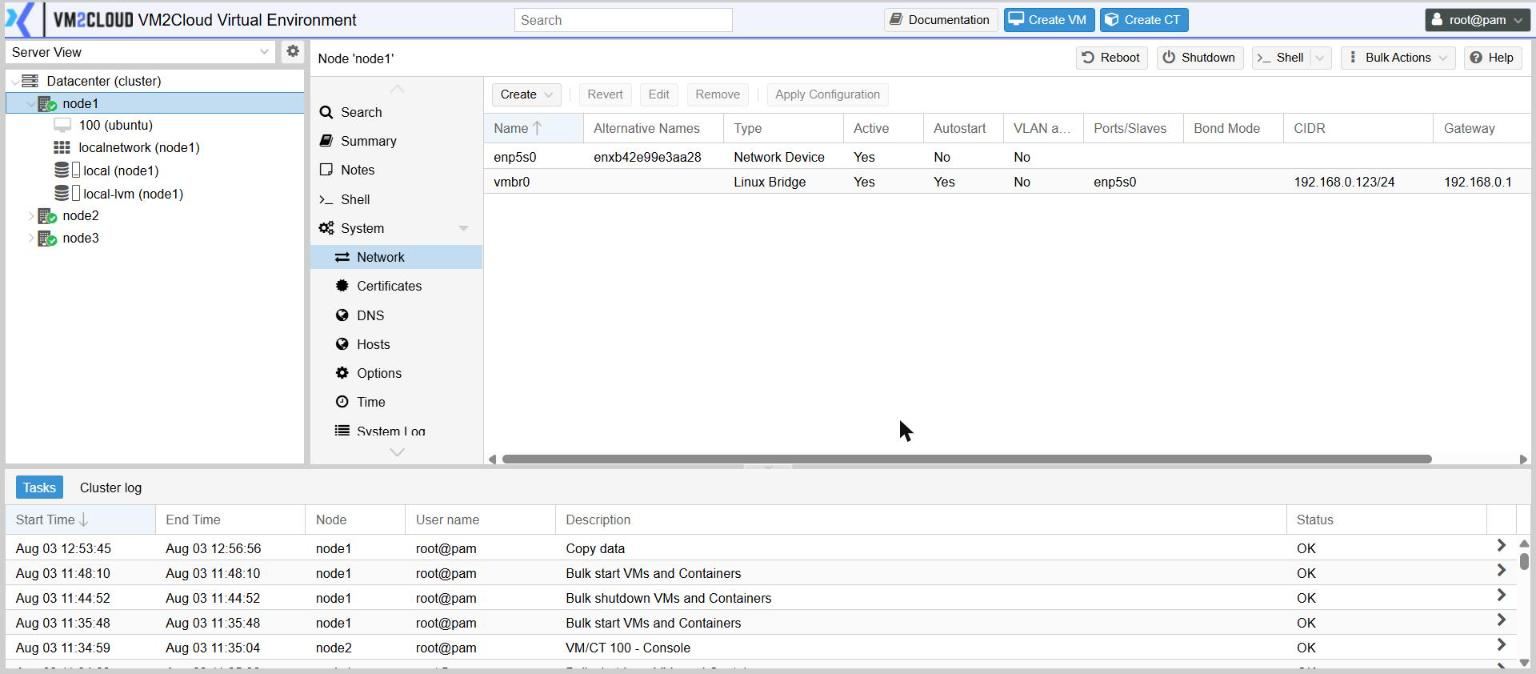Switch to the Cluster log tab
This screenshot has height=674, width=1536.
[x=111, y=488]
